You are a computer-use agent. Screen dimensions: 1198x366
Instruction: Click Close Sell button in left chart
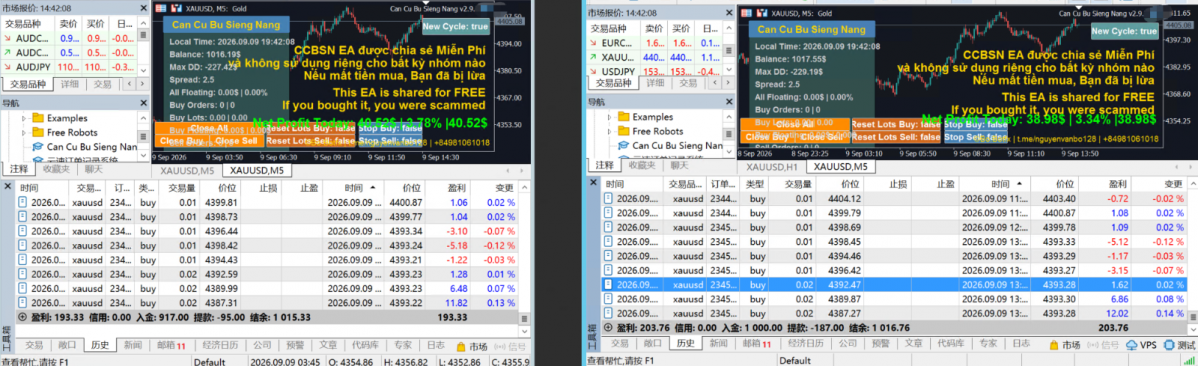click(x=236, y=141)
